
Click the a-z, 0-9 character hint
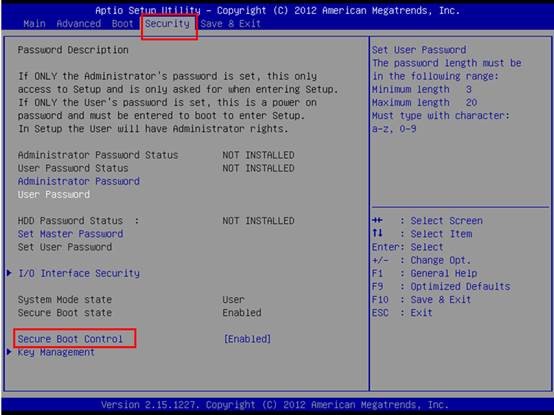click(x=394, y=129)
